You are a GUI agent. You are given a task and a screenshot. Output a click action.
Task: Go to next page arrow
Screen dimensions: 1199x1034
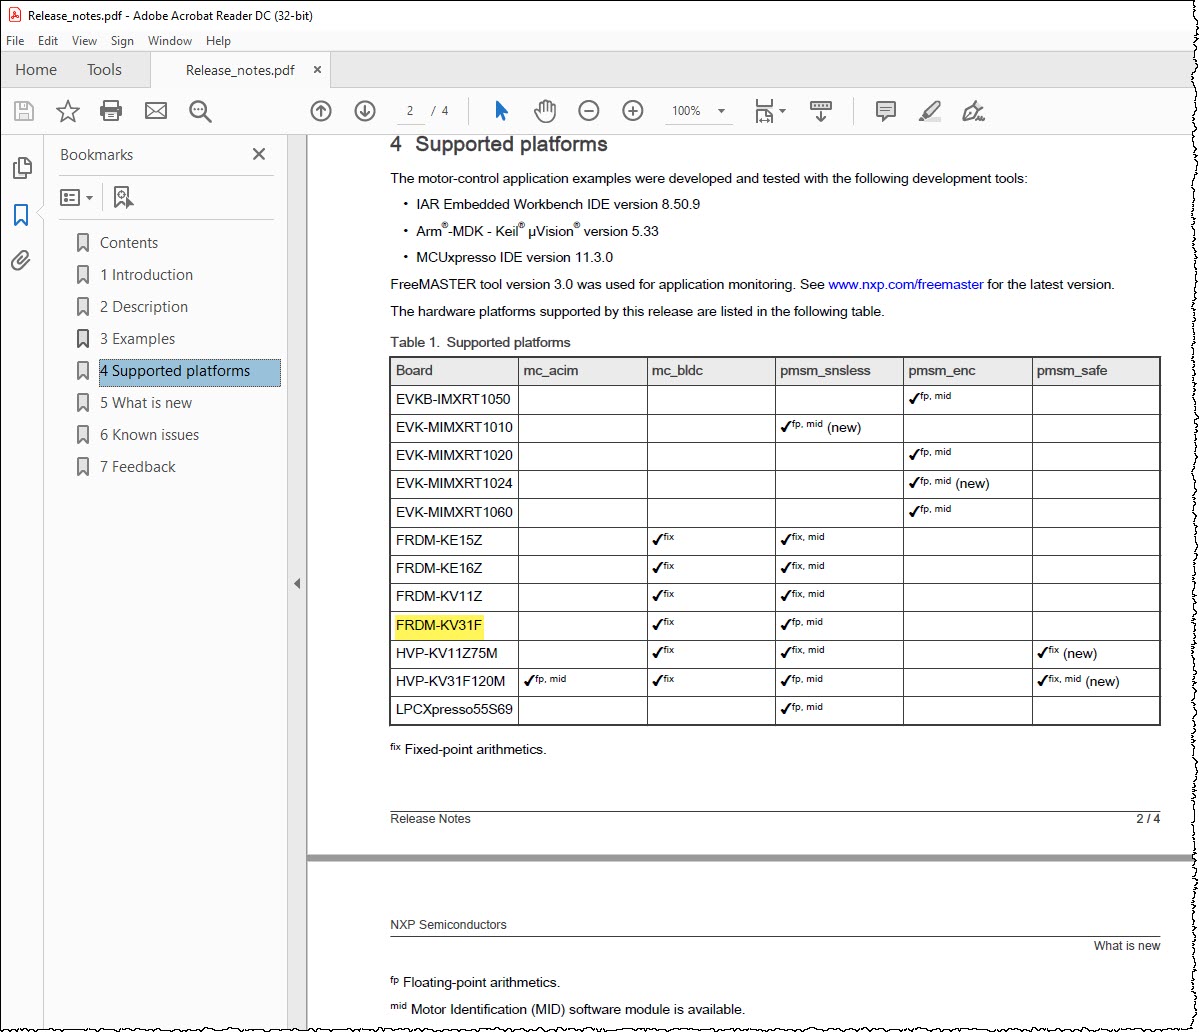(x=365, y=111)
